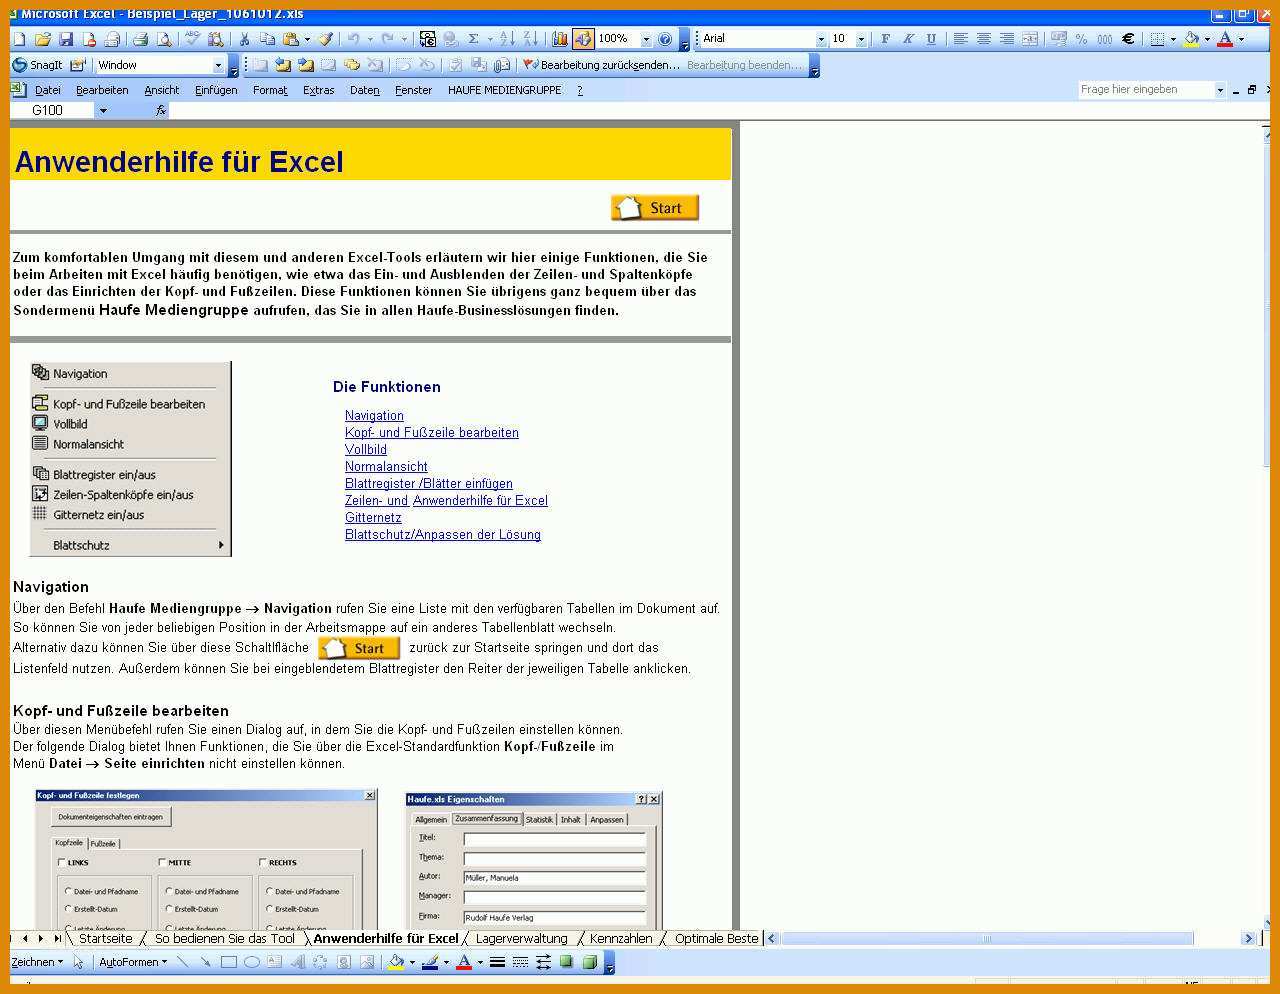Open the Arial font name dropdown
Screen dimensions: 1280x994
821,39
